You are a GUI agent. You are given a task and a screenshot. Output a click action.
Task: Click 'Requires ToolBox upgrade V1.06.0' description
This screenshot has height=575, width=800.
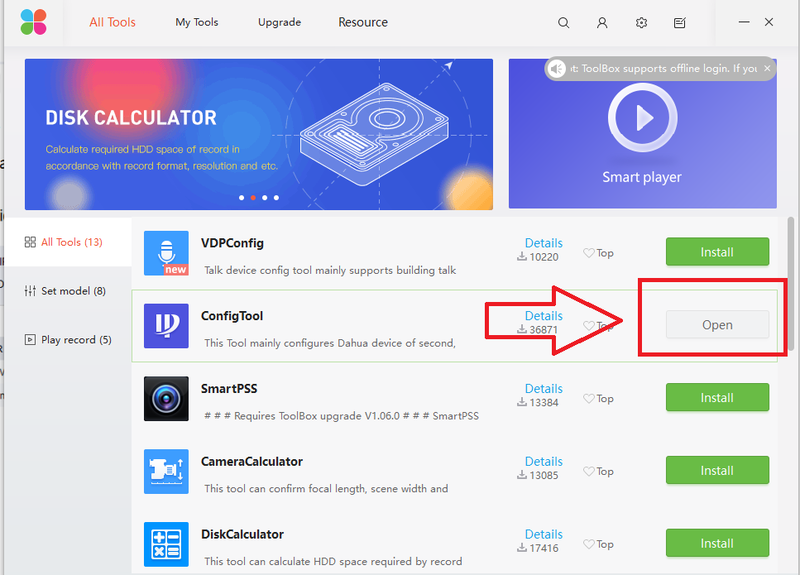(x=341, y=416)
